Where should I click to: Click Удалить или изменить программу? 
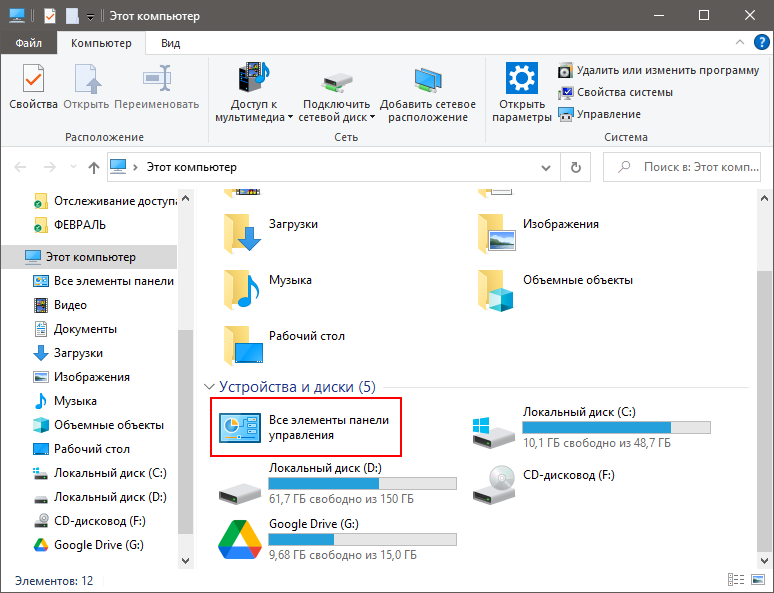point(658,71)
